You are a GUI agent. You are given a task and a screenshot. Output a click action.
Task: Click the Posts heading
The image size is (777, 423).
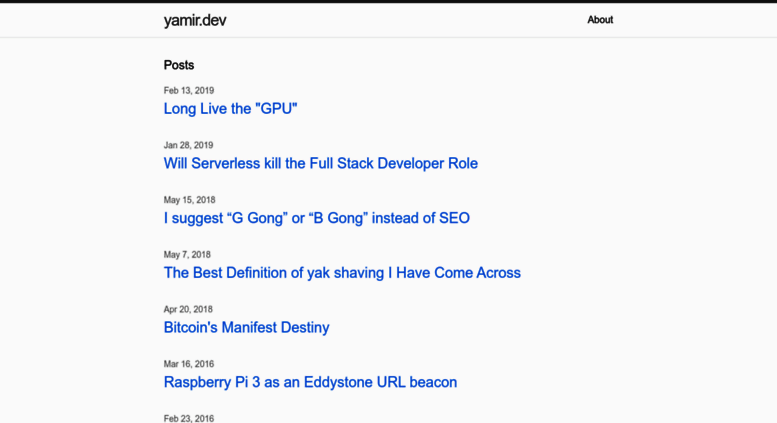pos(179,65)
